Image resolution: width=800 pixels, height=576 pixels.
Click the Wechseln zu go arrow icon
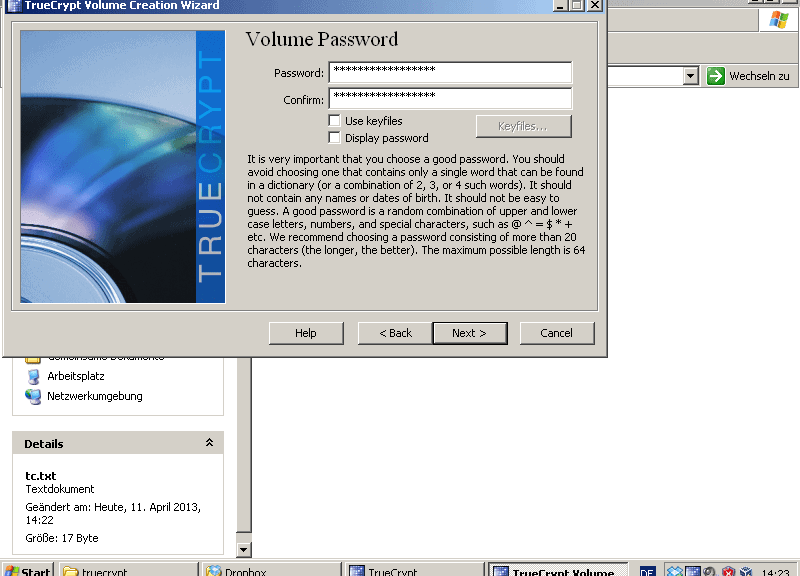click(715, 76)
